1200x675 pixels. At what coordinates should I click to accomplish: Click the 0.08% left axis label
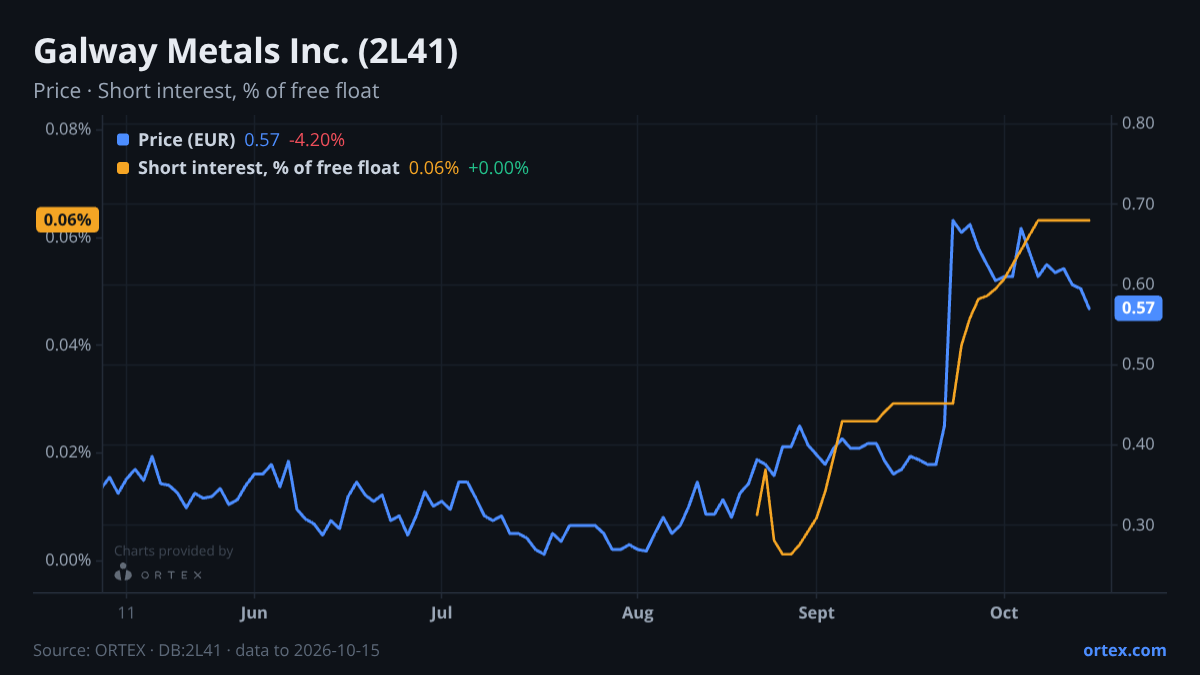click(x=68, y=129)
